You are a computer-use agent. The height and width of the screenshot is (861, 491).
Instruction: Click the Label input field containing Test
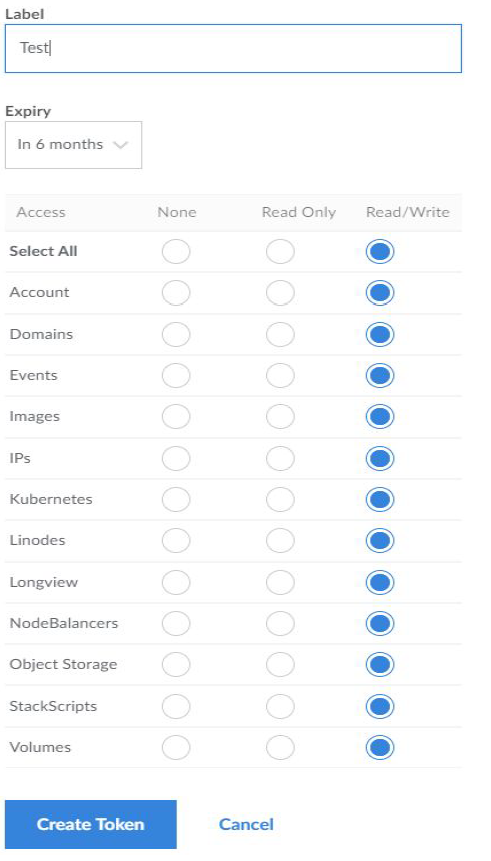point(233,48)
